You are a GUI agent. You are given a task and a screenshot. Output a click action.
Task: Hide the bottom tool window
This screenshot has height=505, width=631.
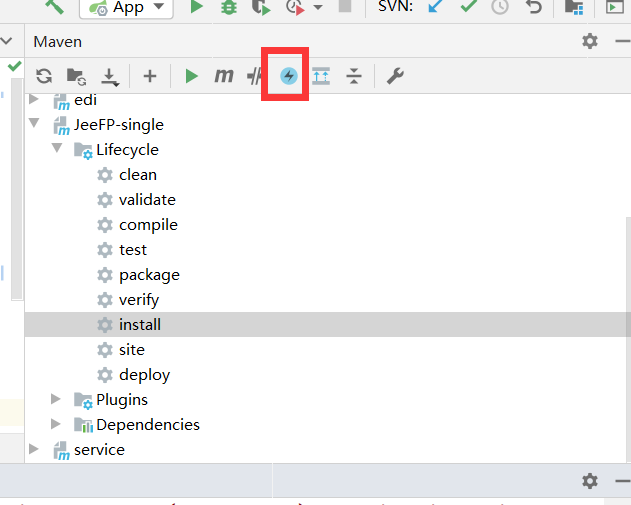coord(623,480)
